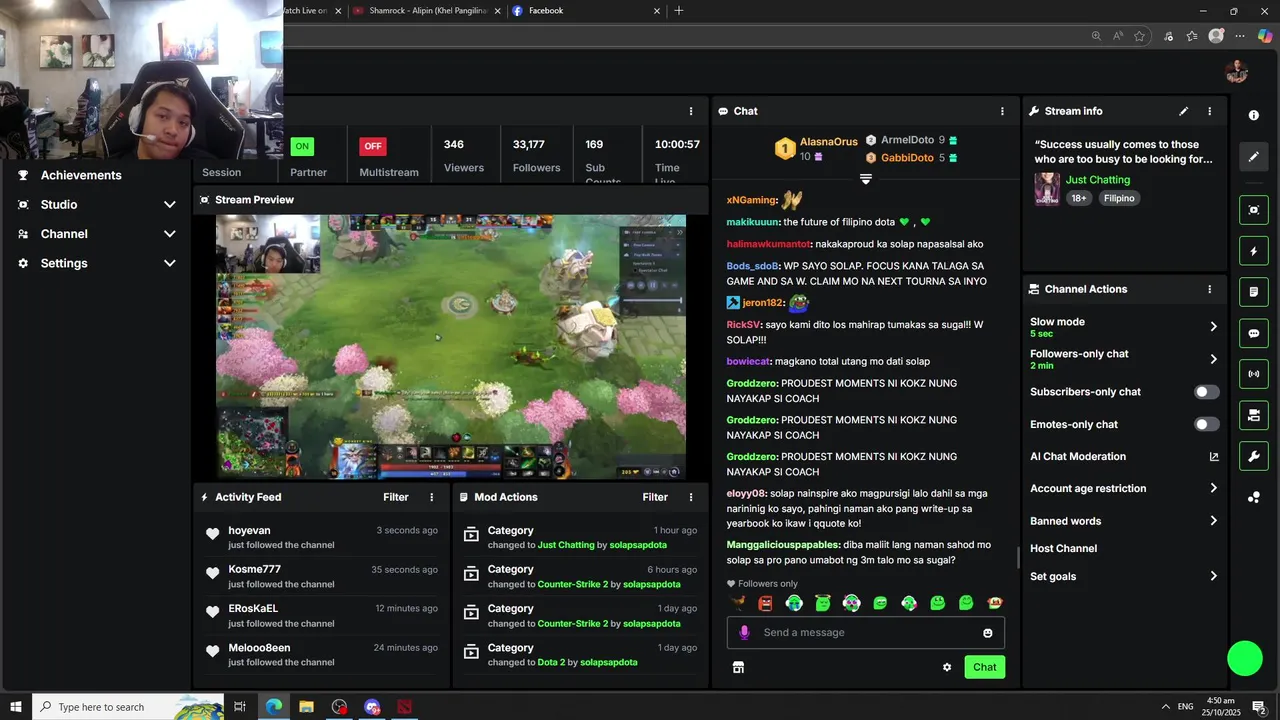
Task: Click the wrench tools icon in right sidebar
Action: tap(1254, 456)
